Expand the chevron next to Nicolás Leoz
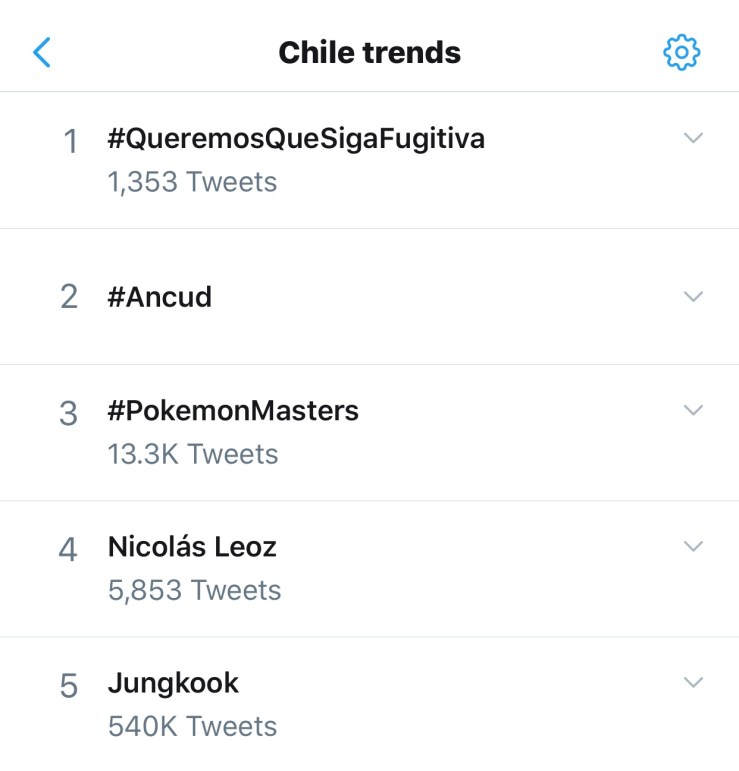Viewport: 739px width, 771px height. (693, 546)
